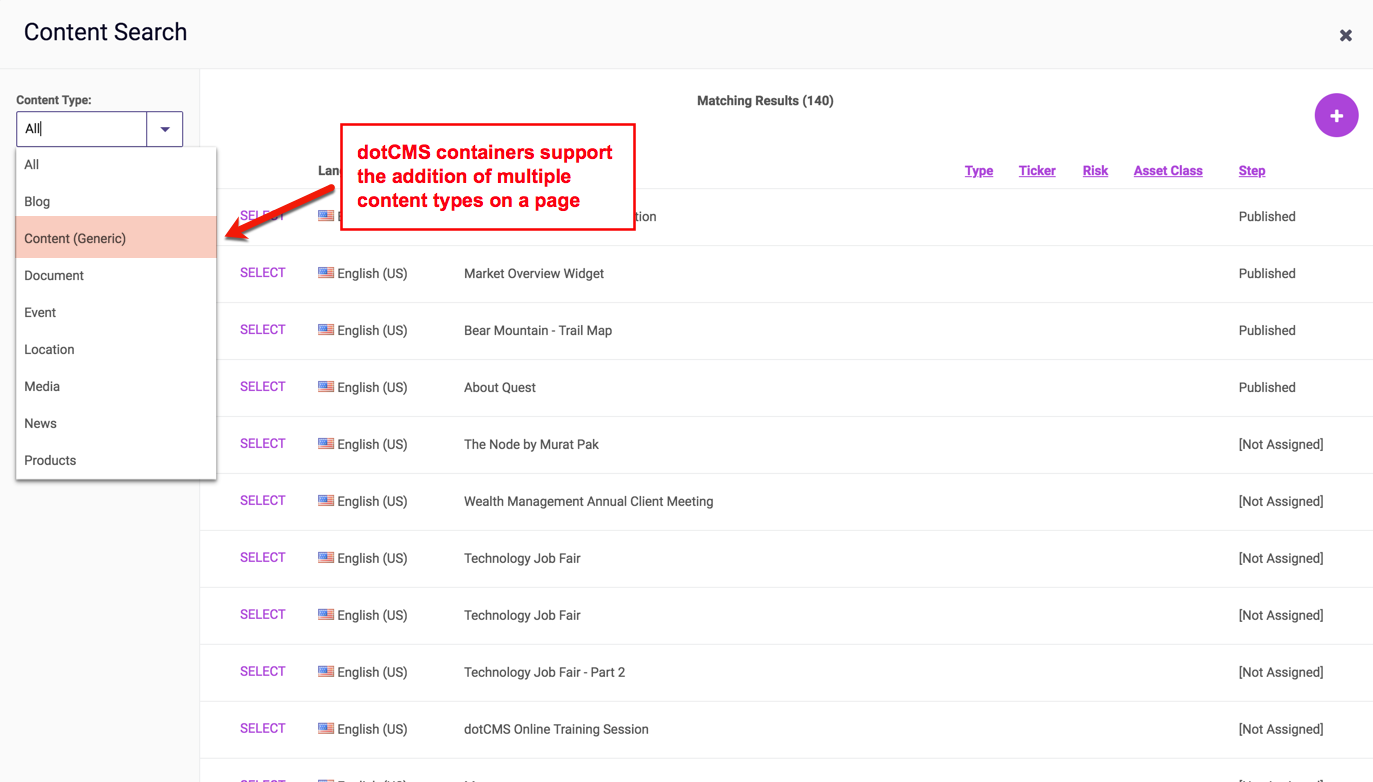1373x782 pixels.
Task: Click US flag icon beside Bear Mountain row
Action: point(326,330)
